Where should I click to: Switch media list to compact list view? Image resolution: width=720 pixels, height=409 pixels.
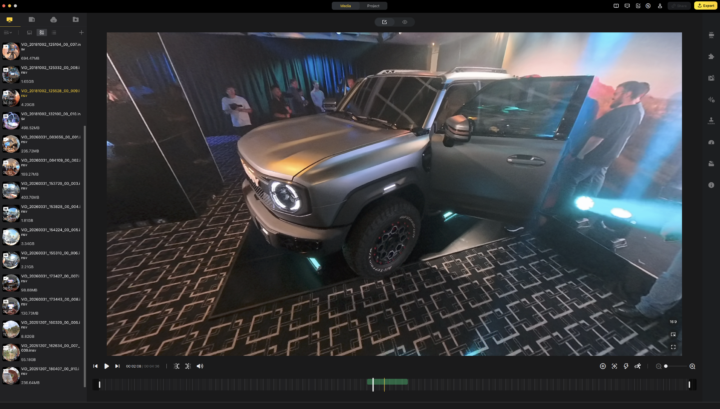[x=54, y=33]
